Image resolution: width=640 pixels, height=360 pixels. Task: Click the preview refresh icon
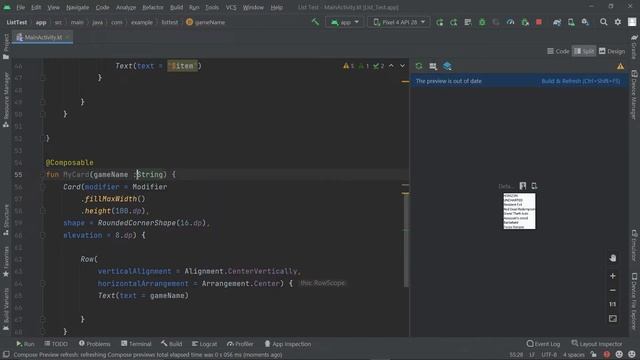[419, 66]
